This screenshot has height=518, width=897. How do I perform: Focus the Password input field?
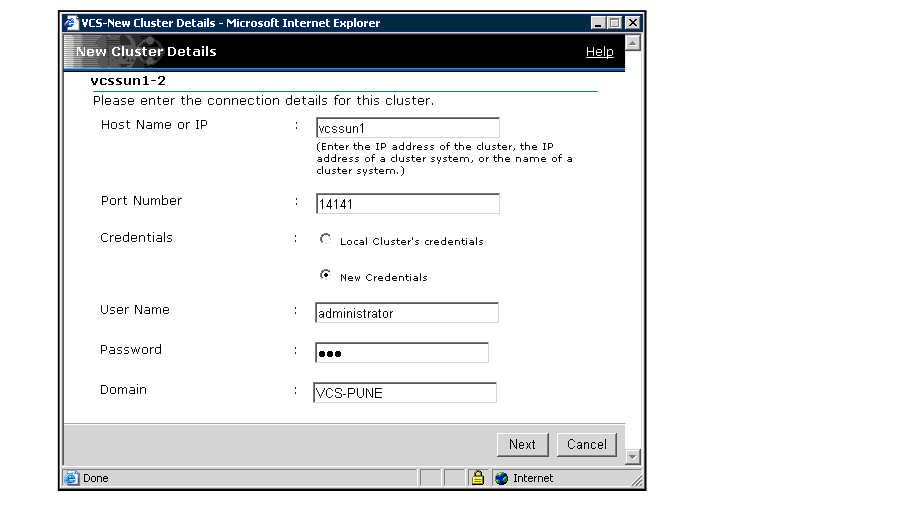point(401,353)
